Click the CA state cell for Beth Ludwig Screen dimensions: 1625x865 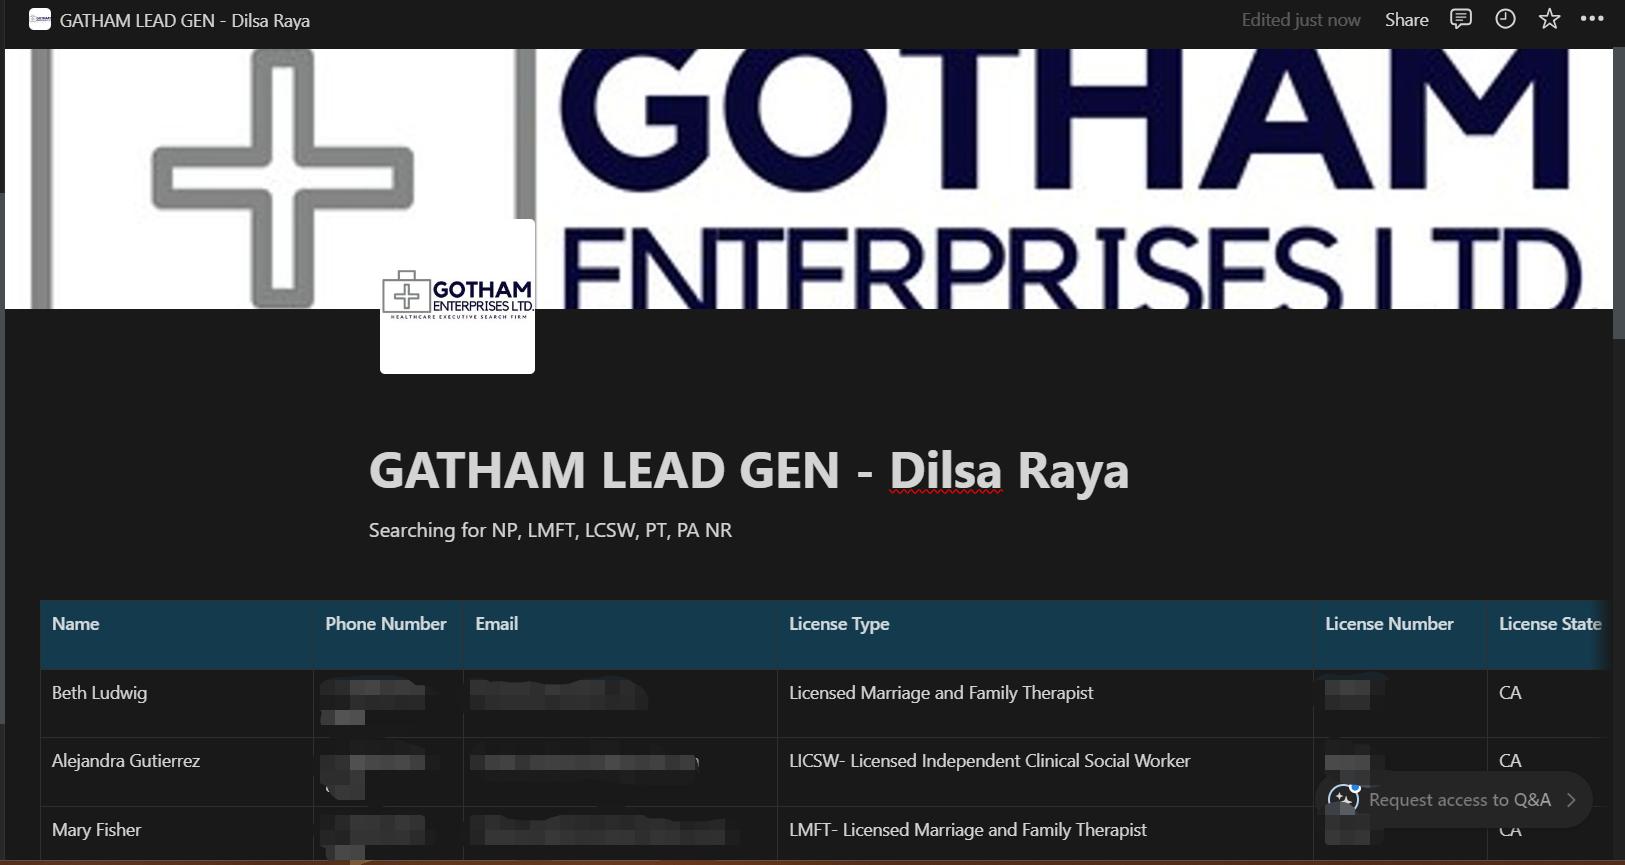(x=1548, y=703)
